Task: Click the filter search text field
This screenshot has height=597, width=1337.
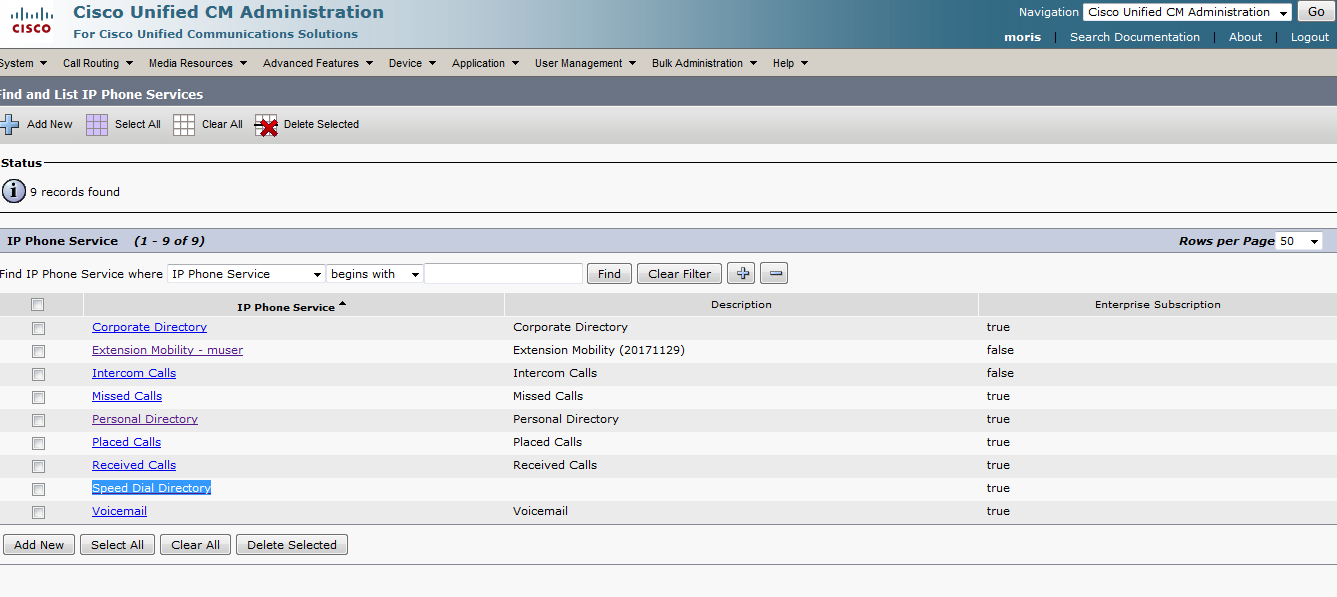Action: 503,274
